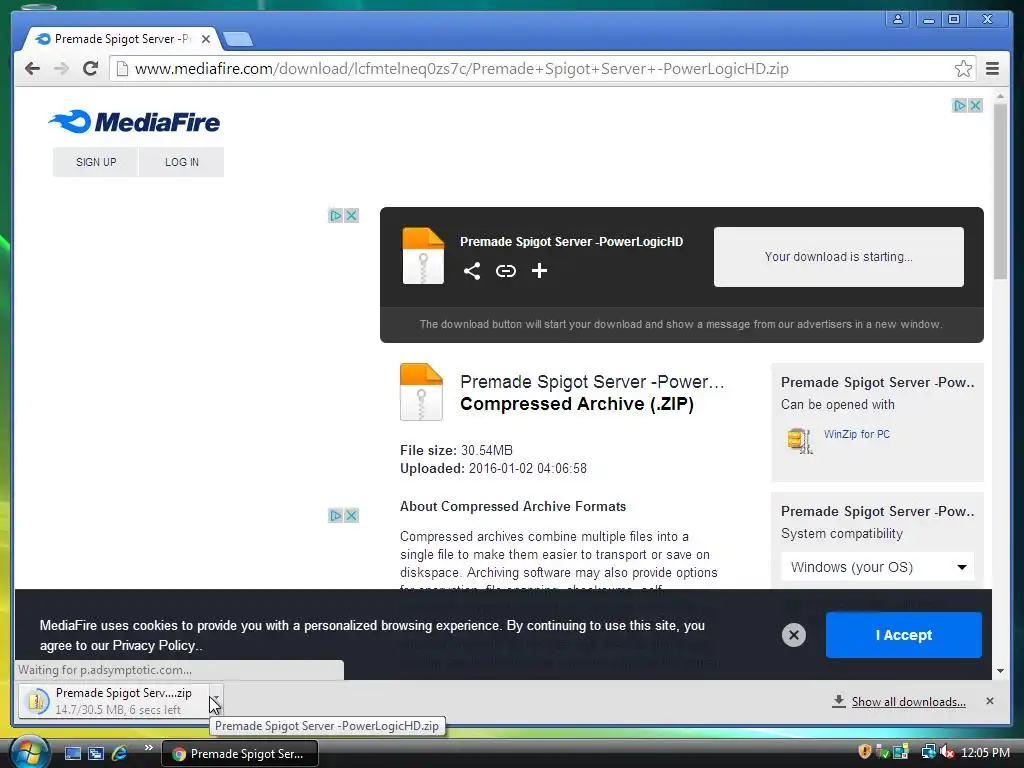Viewport: 1024px width, 768px height.
Task: Select the Premade Spigot Server browser tab
Action: [121, 39]
